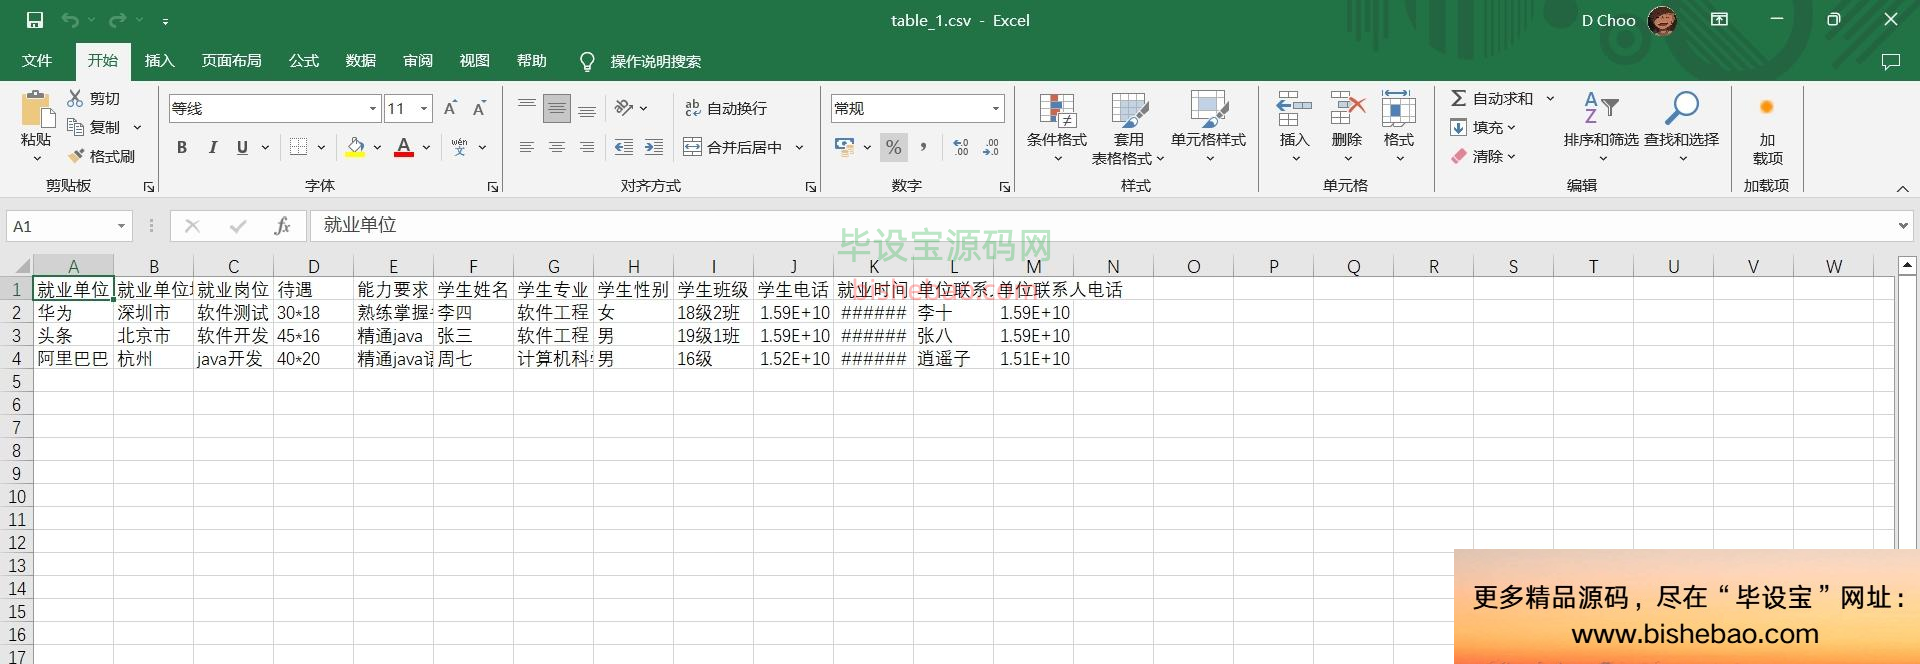Click the Paste clipboard icon
Image resolution: width=1920 pixels, height=664 pixels.
click(36, 109)
